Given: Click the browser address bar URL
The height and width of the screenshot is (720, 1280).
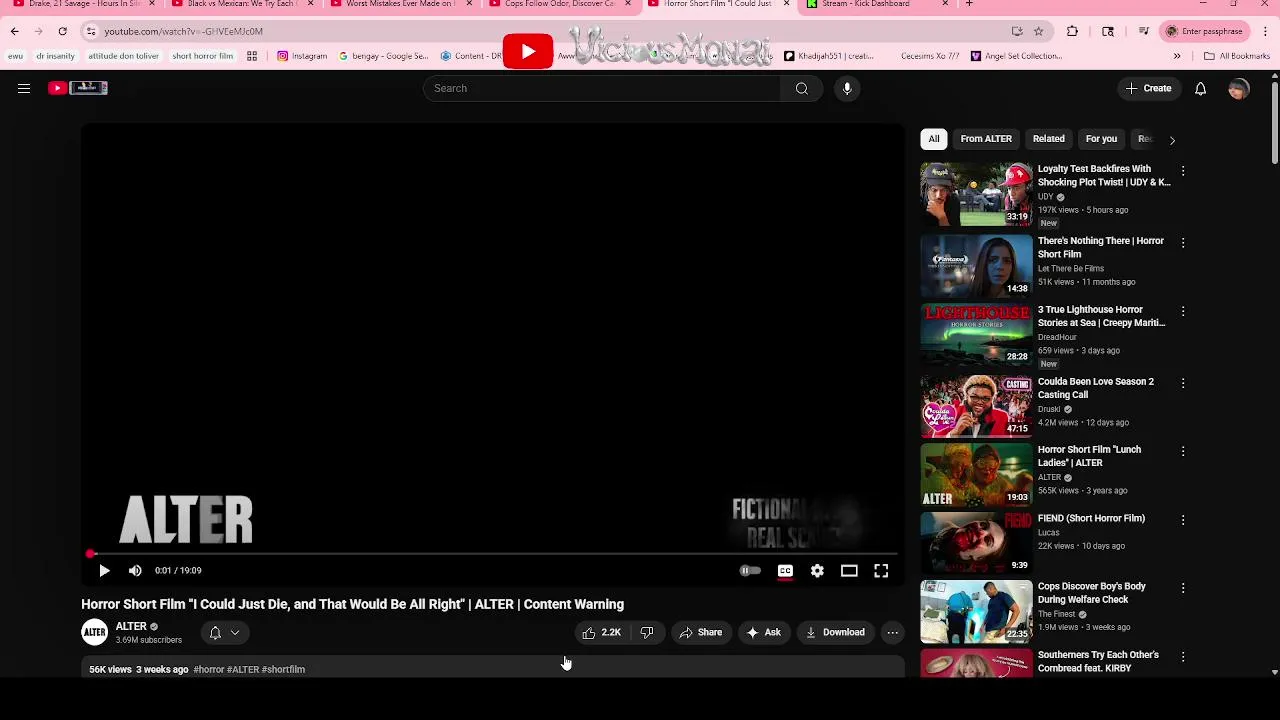Looking at the screenshot, I should pos(183,31).
